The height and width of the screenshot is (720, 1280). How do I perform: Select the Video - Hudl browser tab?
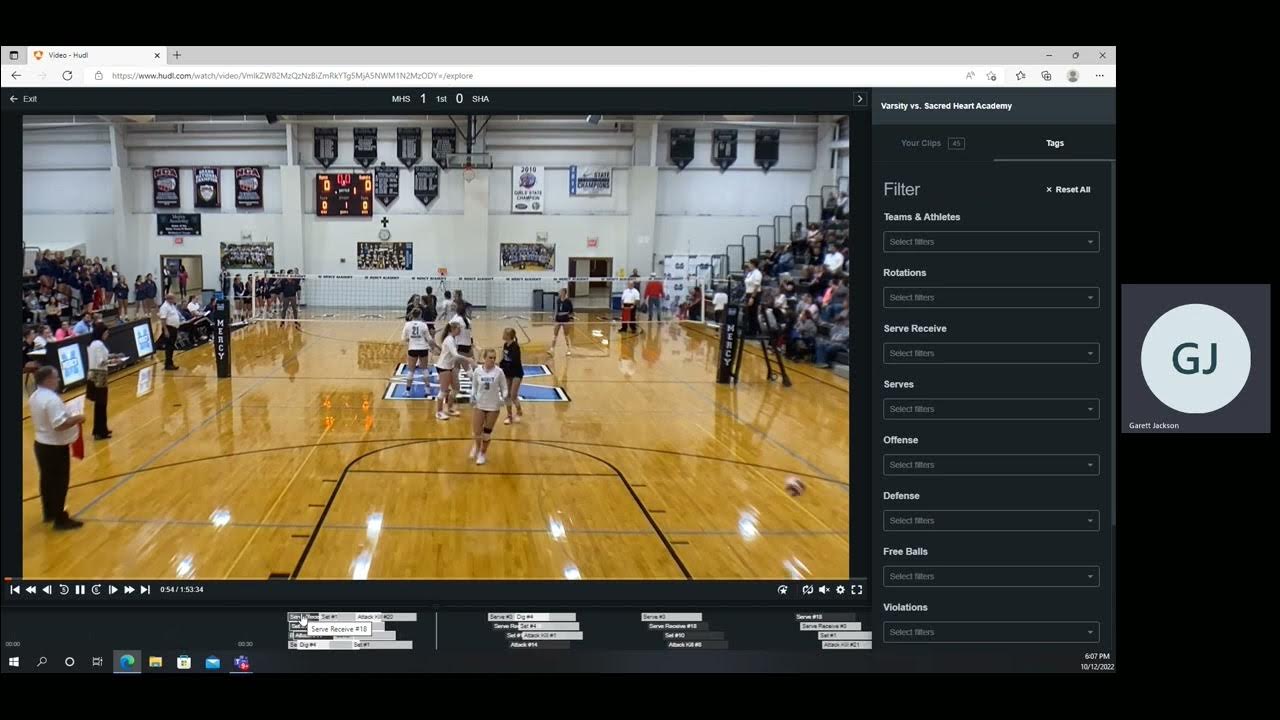tap(97, 55)
